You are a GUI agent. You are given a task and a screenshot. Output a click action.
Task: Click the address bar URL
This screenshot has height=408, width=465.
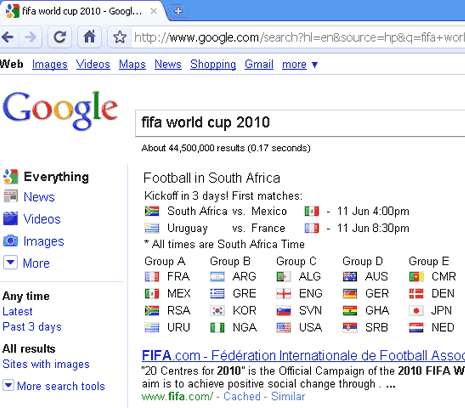(x=298, y=37)
